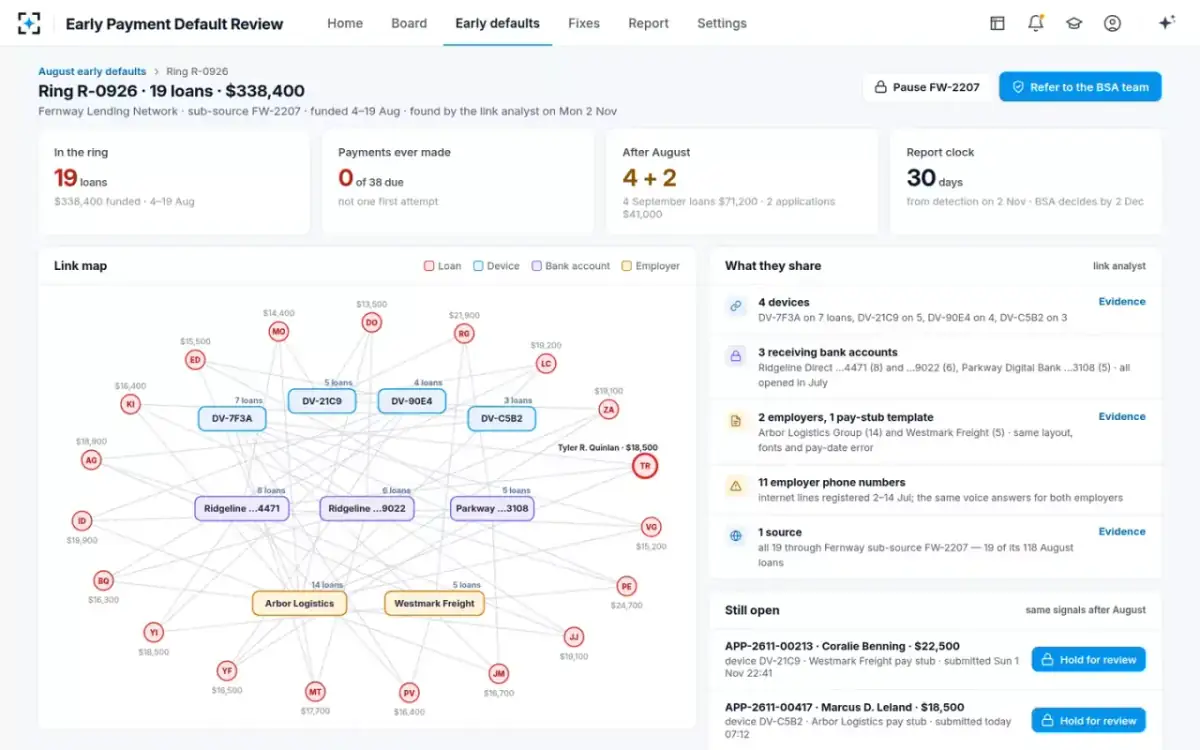Click the warning icon beside employer phone numbers

click(x=736, y=486)
